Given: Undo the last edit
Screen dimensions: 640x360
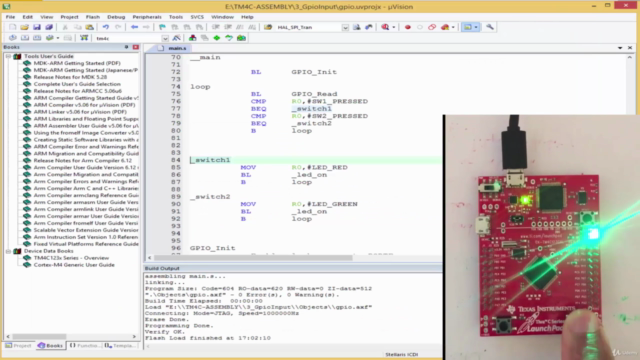Looking at the screenshot, I should coord(105,27).
